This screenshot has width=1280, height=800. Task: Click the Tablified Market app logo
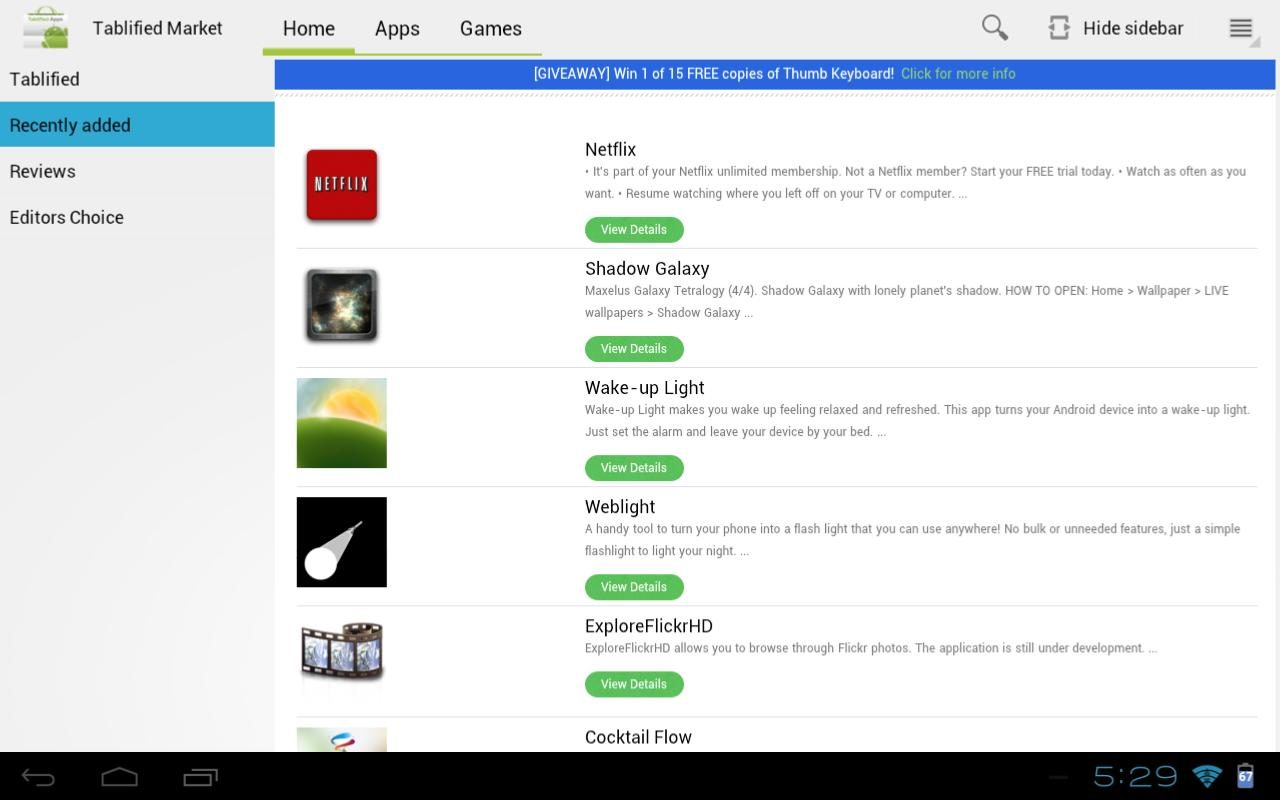click(x=44, y=27)
